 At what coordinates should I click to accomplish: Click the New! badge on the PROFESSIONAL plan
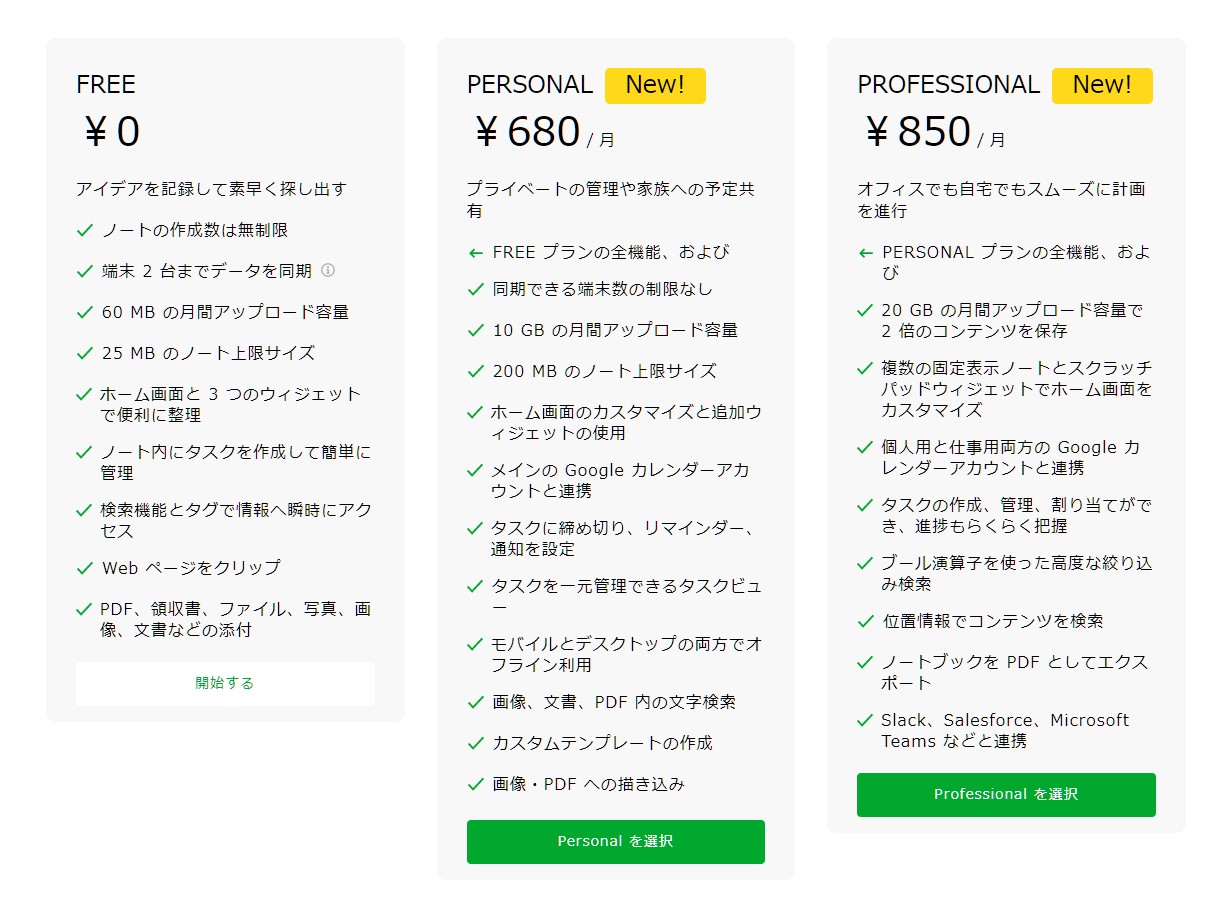pyautogui.click(x=1102, y=85)
